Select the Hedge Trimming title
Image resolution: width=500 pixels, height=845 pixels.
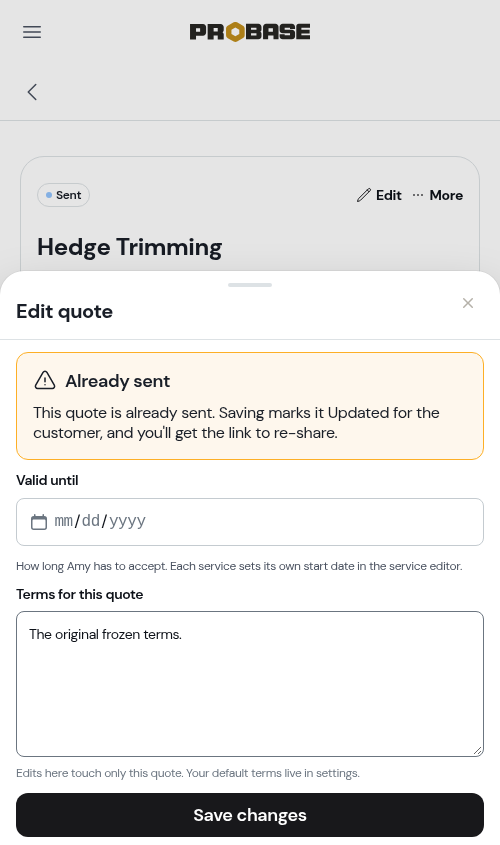click(x=129, y=247)
